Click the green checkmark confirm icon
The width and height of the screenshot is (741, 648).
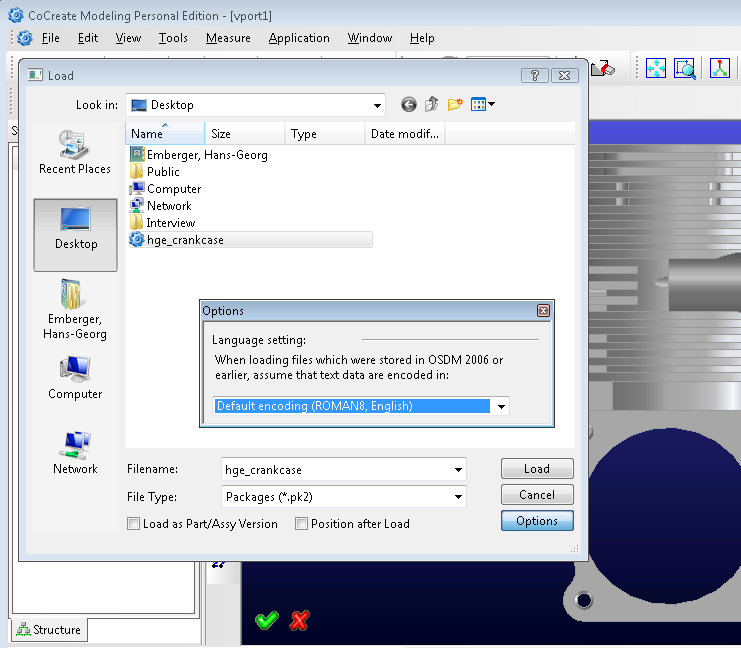267,620
